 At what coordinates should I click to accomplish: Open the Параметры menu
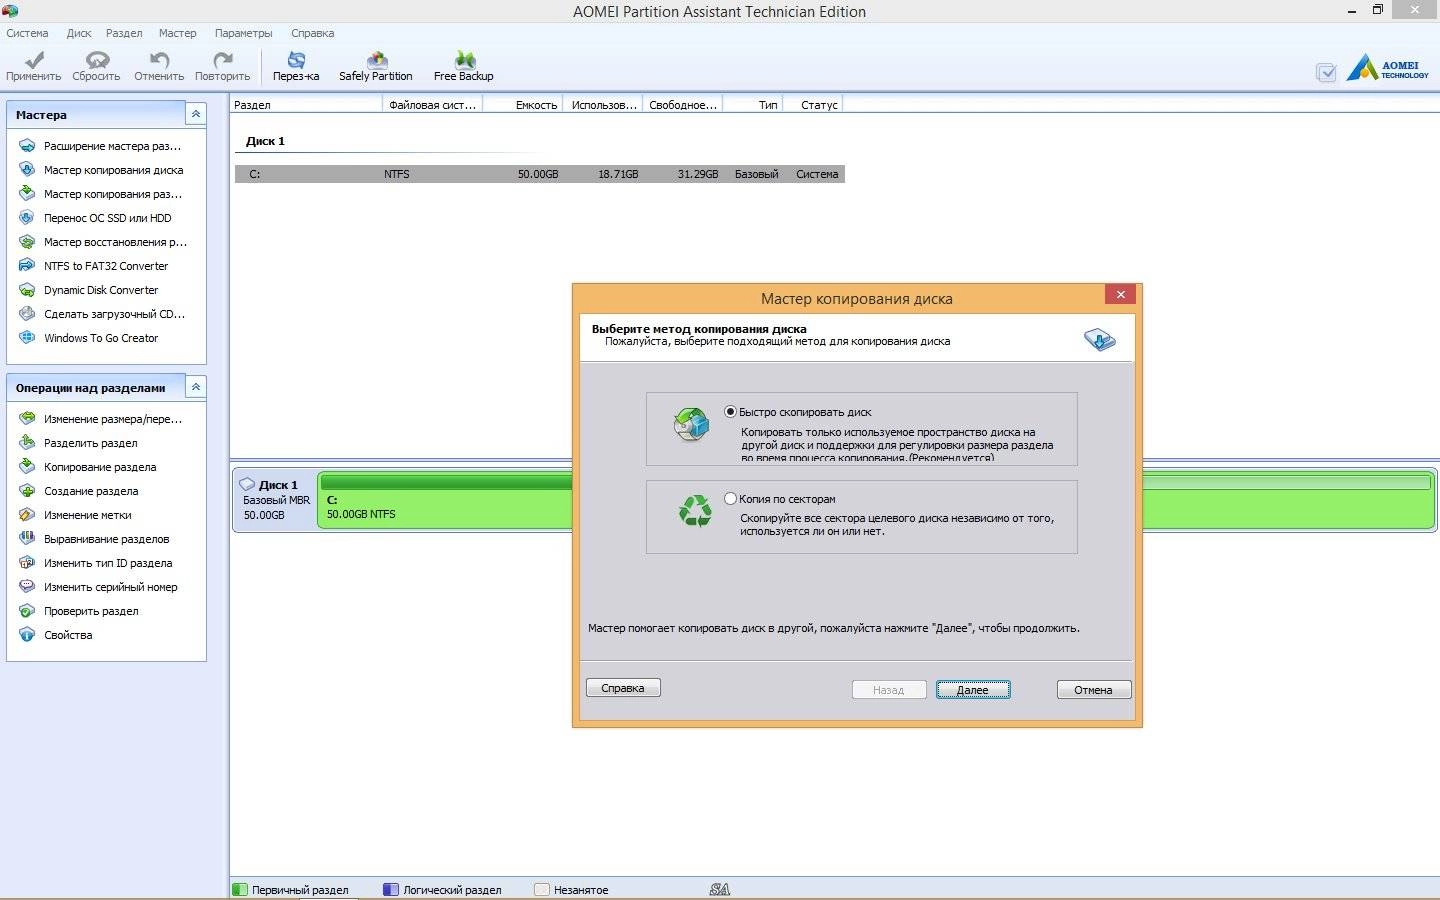pos(243,33)
